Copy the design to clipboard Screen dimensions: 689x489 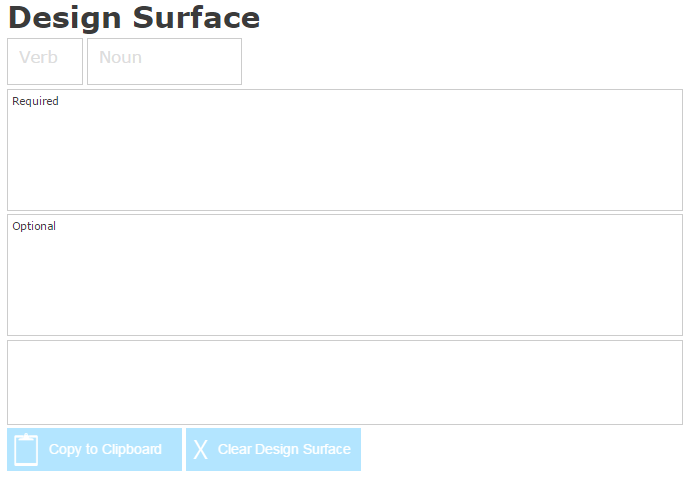tap(94, 449)
